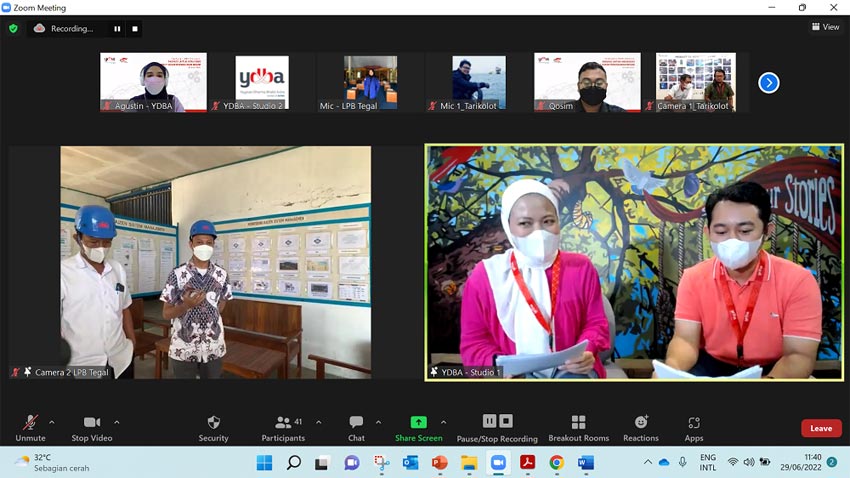Viewport: 850px width, 478px height.
Task: Select the Qosim participant thumbnail
Action: [587, 82]
